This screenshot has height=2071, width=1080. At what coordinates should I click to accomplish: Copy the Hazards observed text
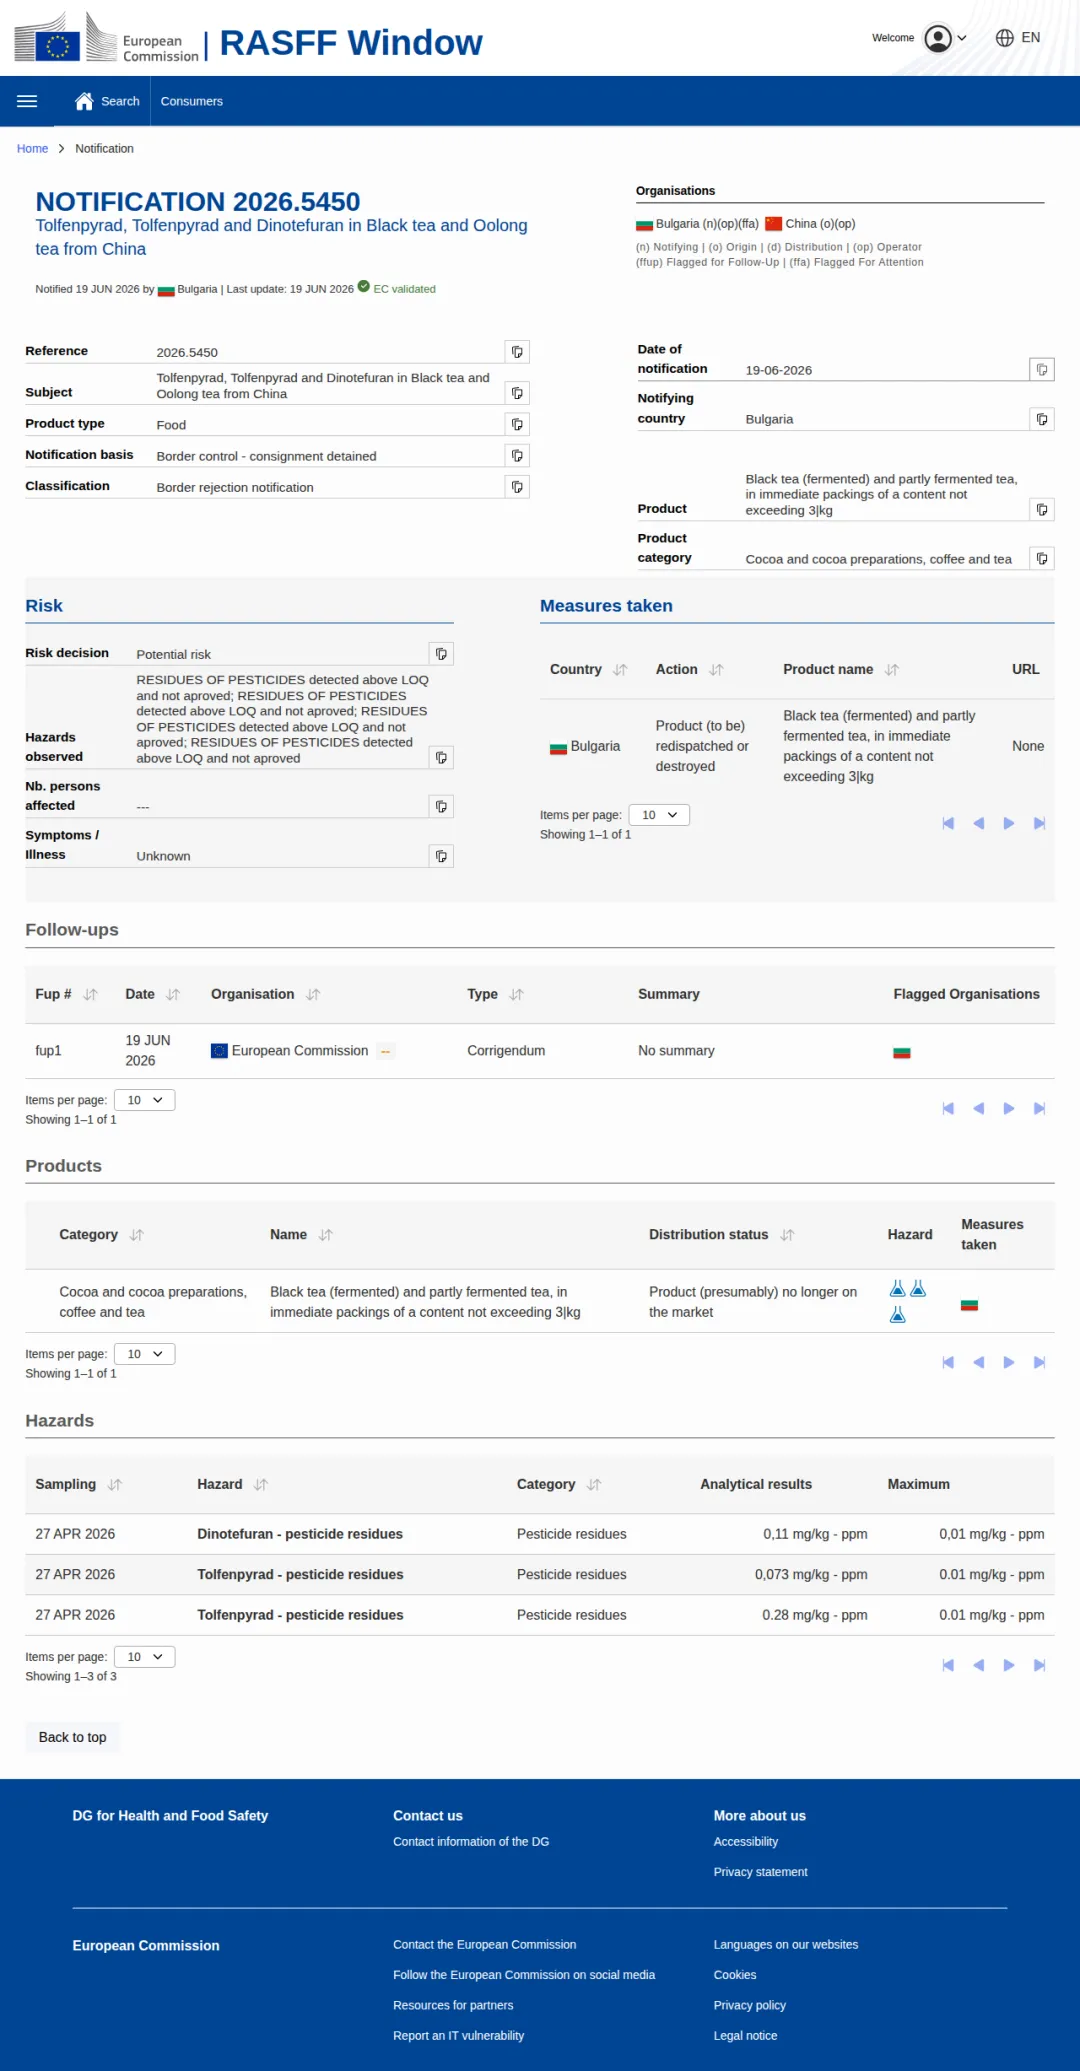(441, 758)
